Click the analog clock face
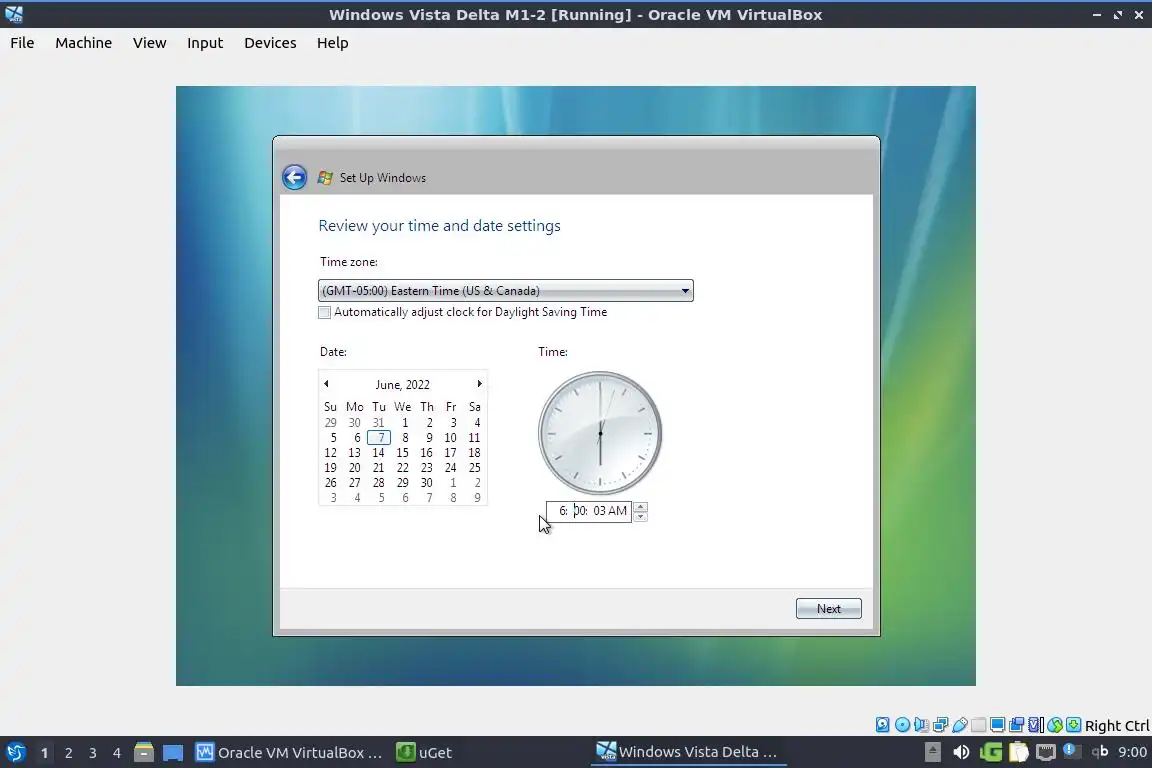This screenshot has height=768, width=1152. coord(600,433)
